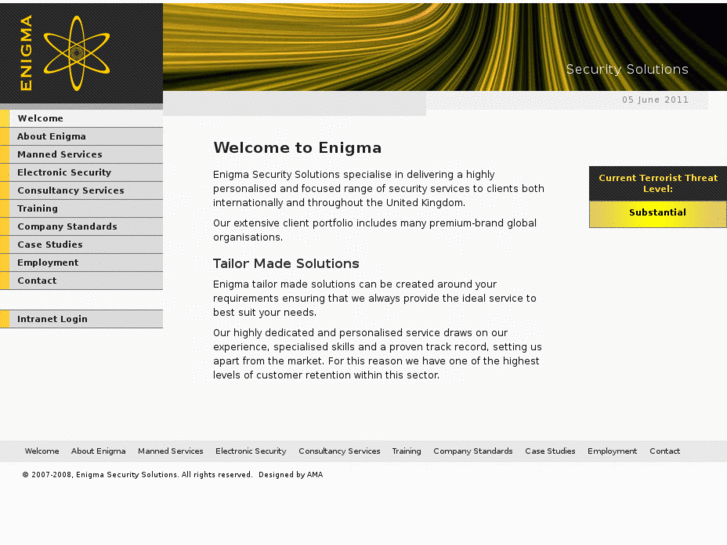View Case Studies from sidebar
The width and height of the screenshot is (727, 545).
50,244
